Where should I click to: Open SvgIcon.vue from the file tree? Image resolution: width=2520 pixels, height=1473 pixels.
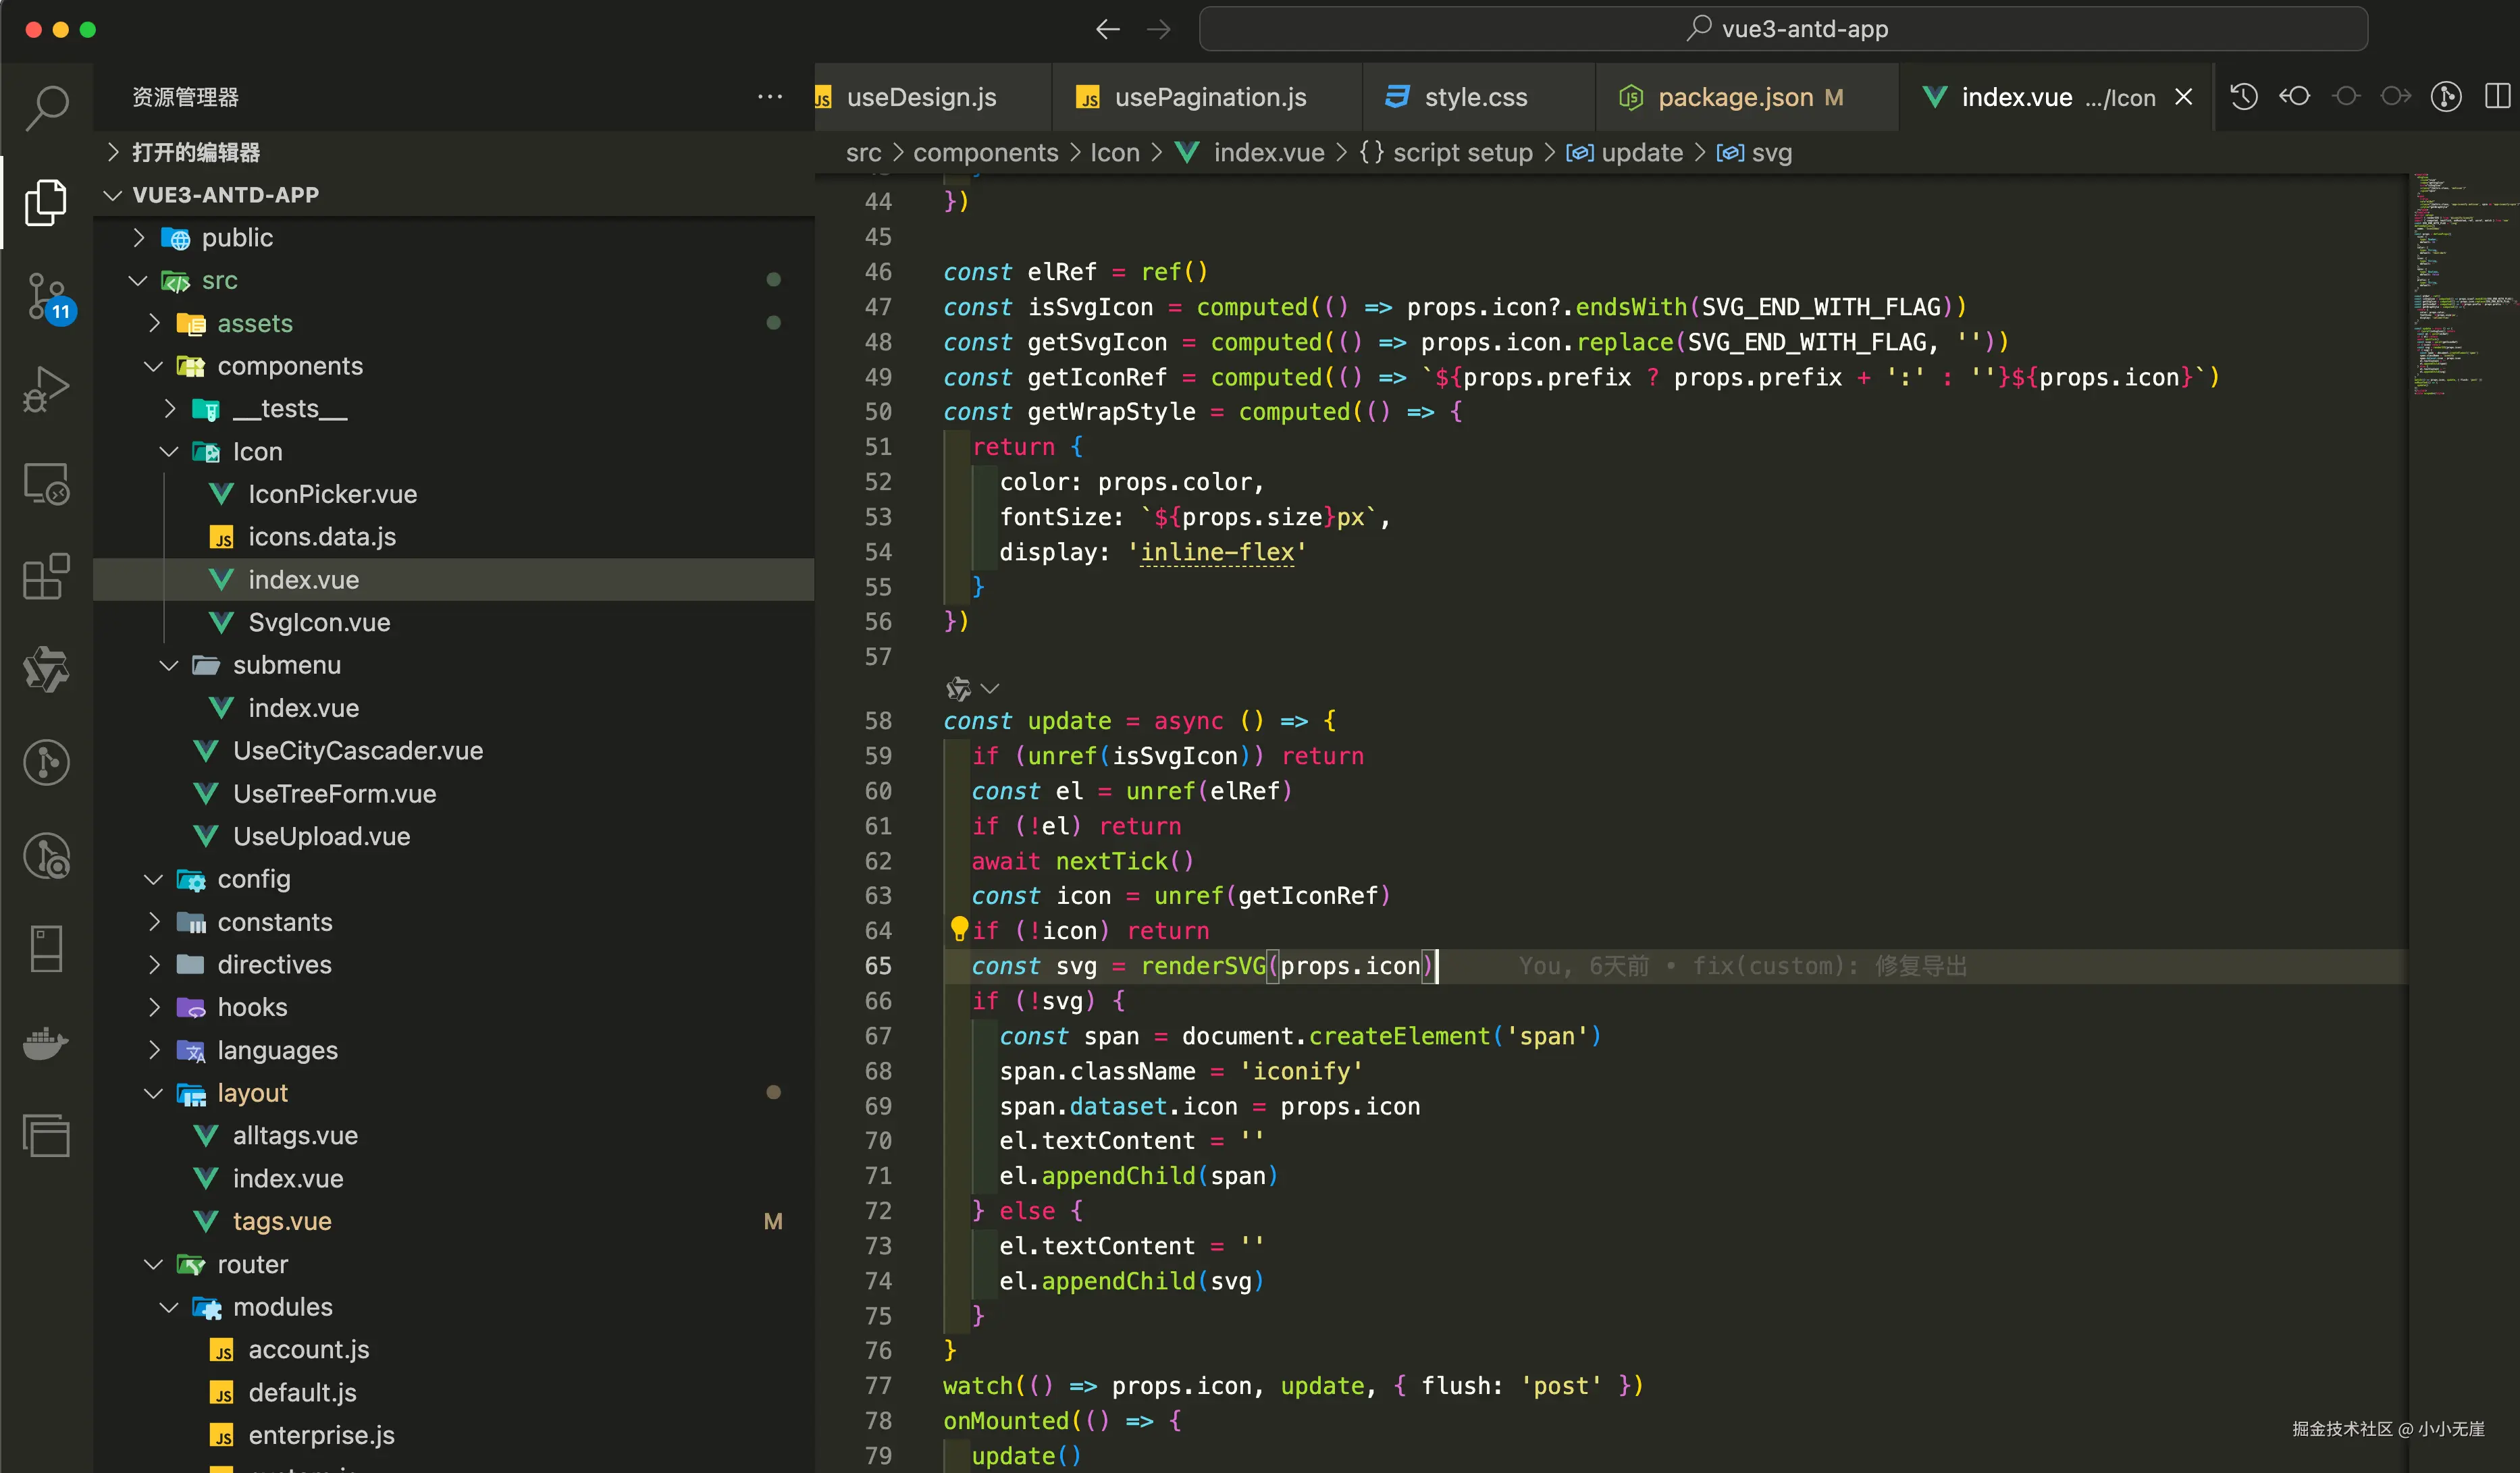[x=319, y=622]
